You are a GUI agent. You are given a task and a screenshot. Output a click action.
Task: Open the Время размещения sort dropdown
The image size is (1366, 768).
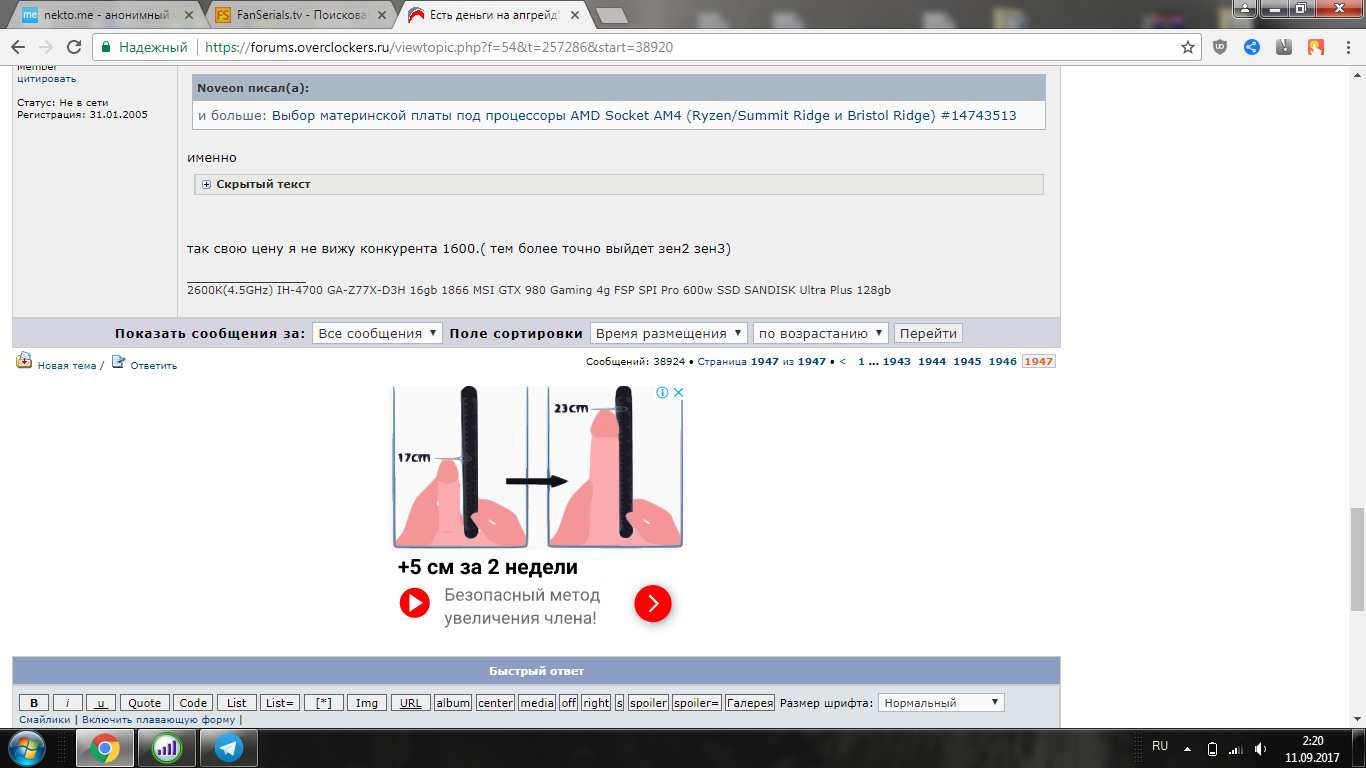pos(669,333)
